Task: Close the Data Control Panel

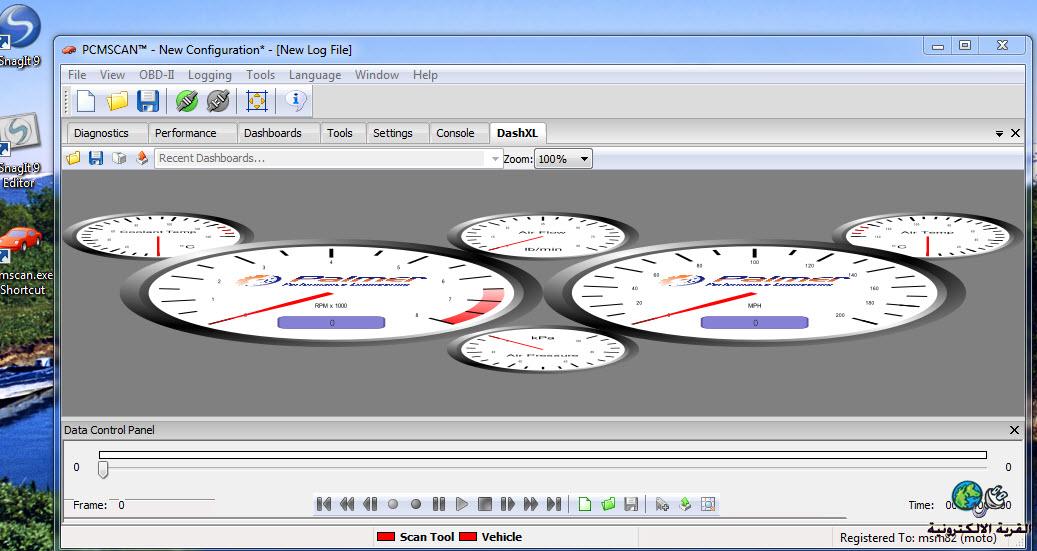Action: click(1015, 430)
